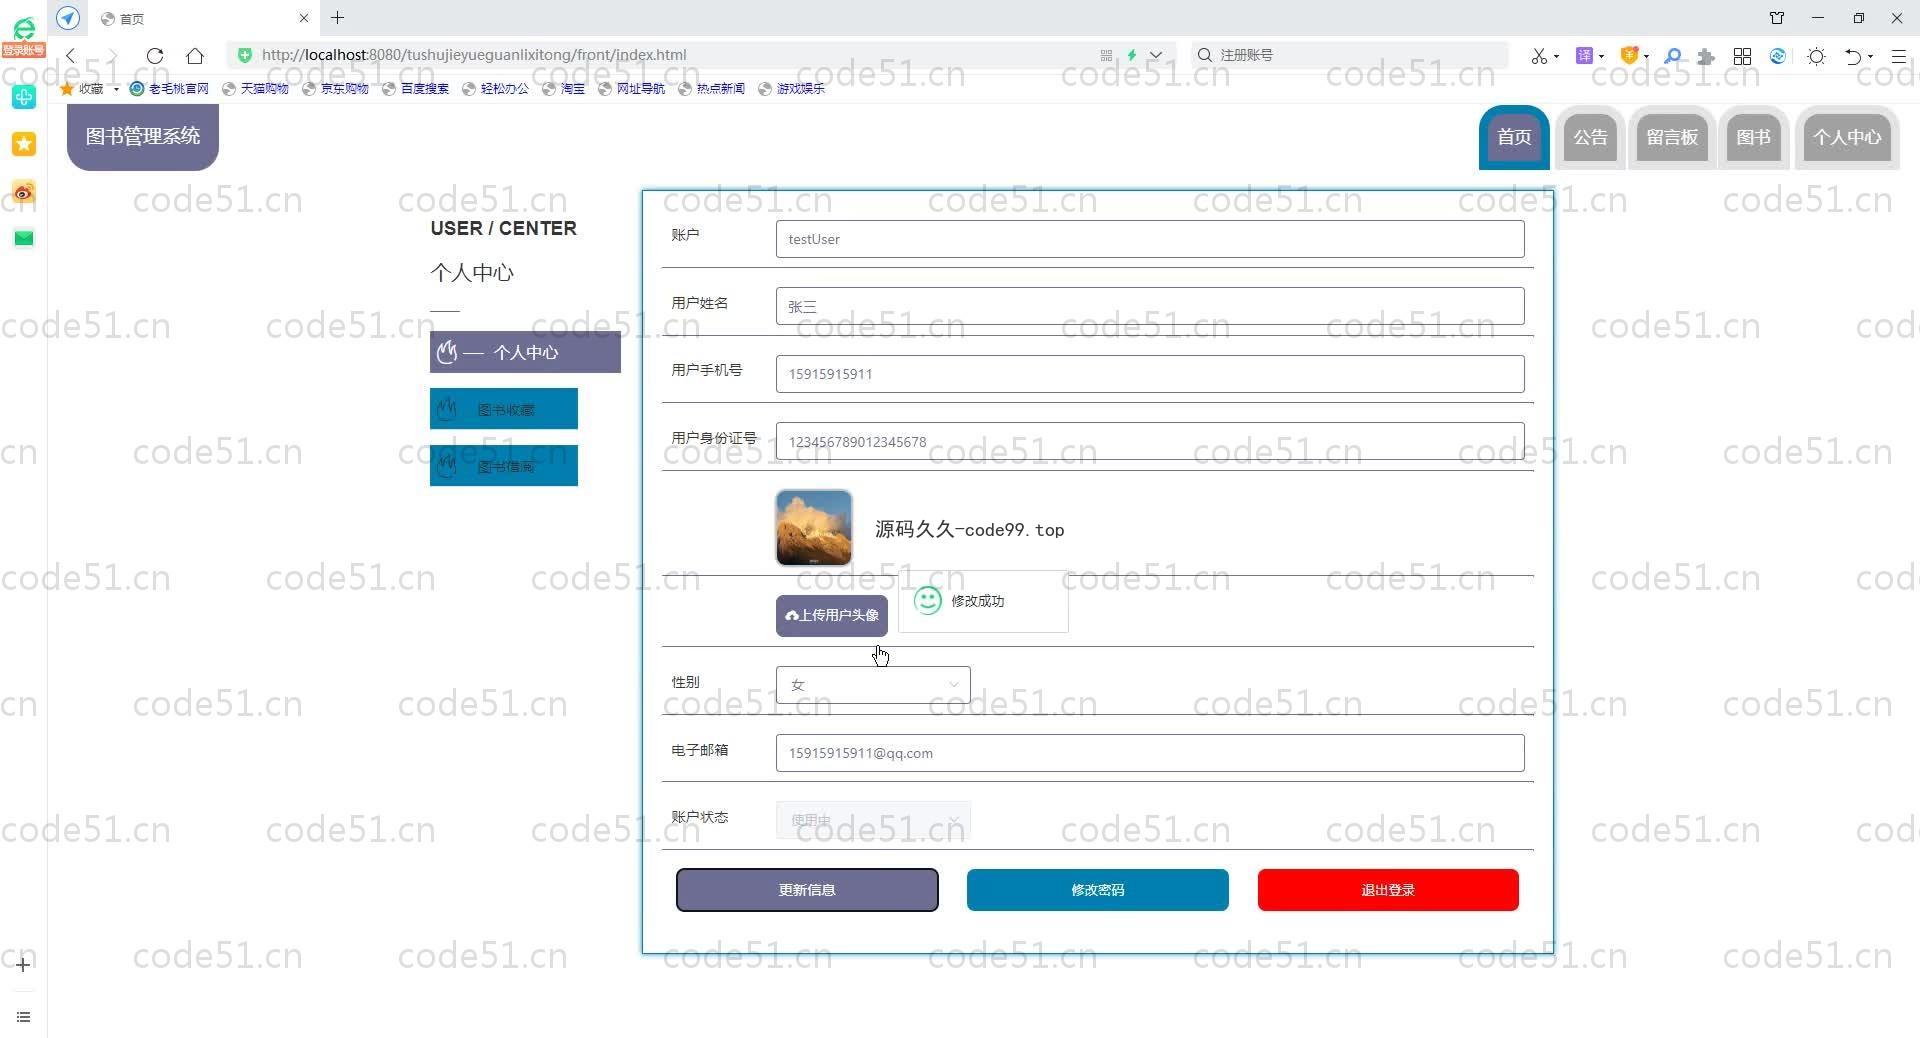The width and height of the screenshot is (1920, 1038).
Task: Click the browser refresh icon
Action: 155,56
